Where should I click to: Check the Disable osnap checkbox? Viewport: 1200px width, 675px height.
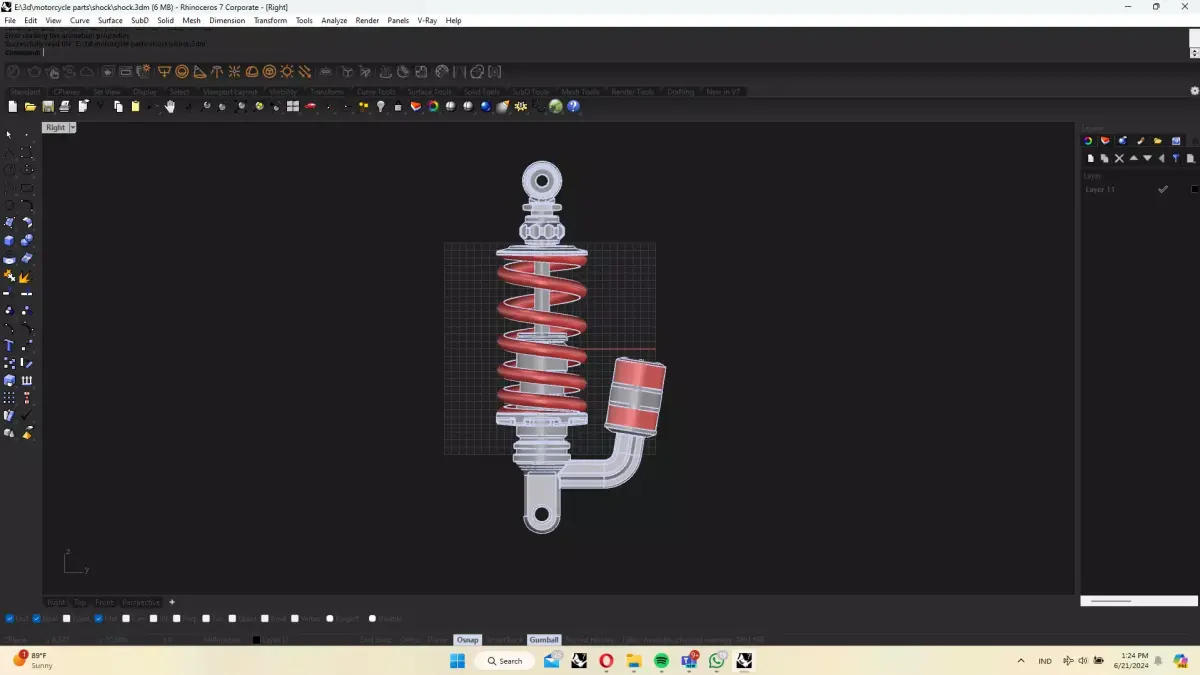[371, 618]
